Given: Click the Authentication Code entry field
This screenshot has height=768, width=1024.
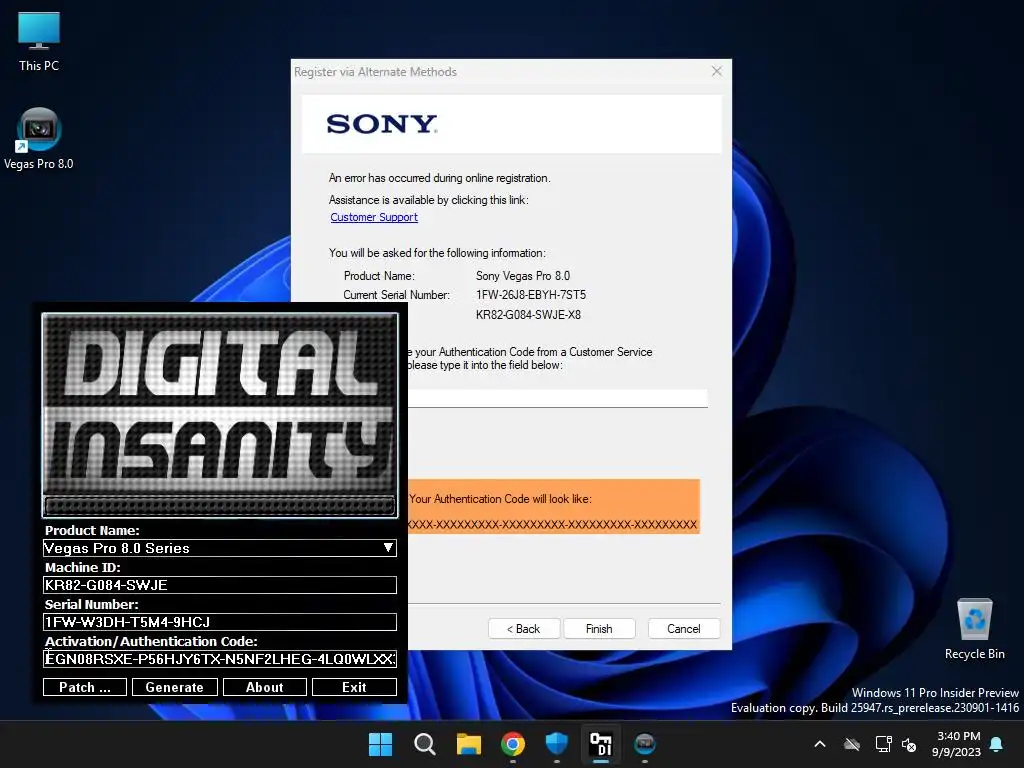Looking at the screenshot, I should (x=557, y=398).
